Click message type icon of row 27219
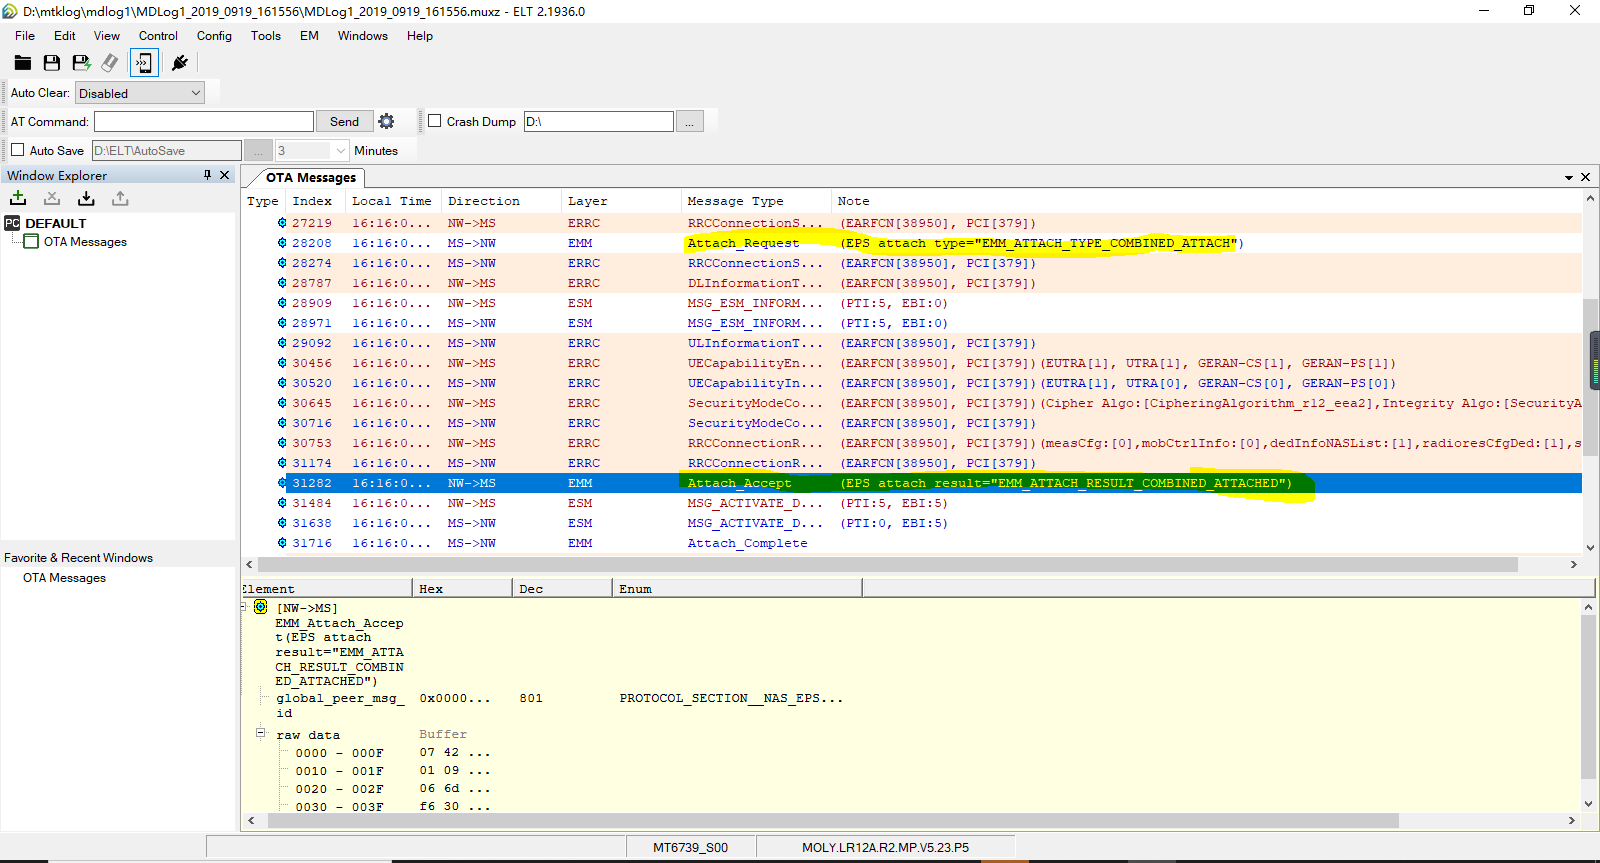Image resolution: width=1600 pixels, height=863 pixels. coord(282,223)
